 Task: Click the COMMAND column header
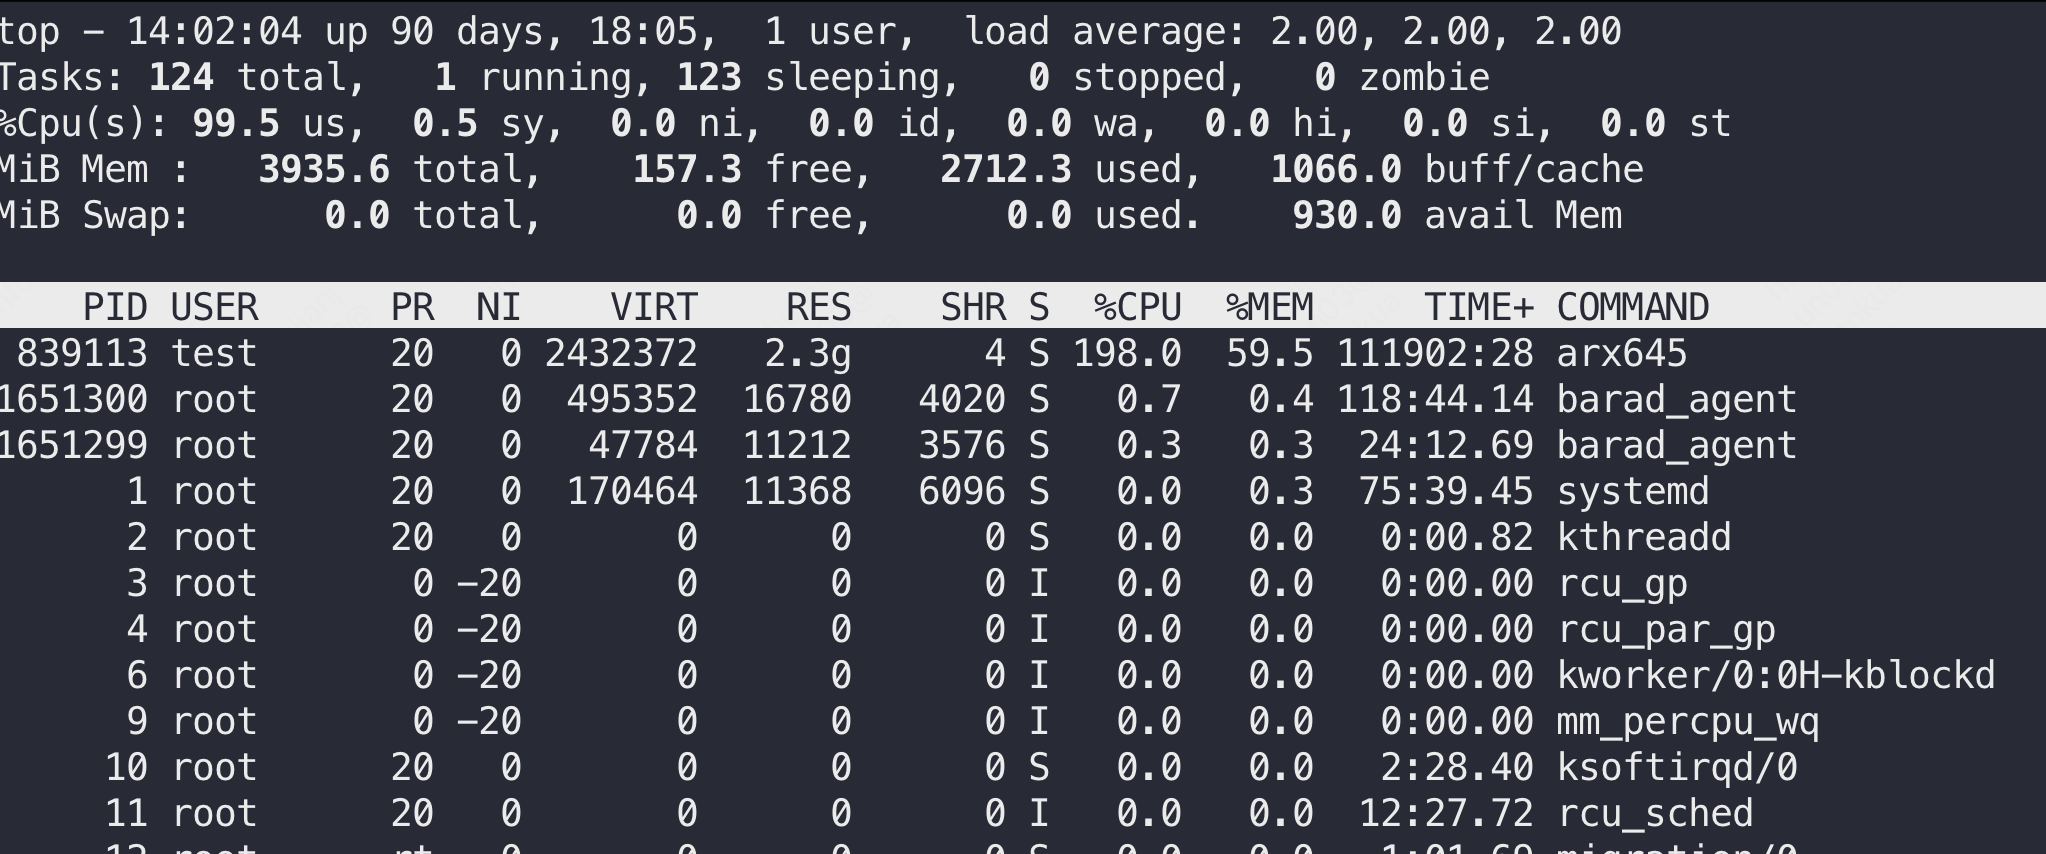pyautogui.click(x=1632, y=307)
